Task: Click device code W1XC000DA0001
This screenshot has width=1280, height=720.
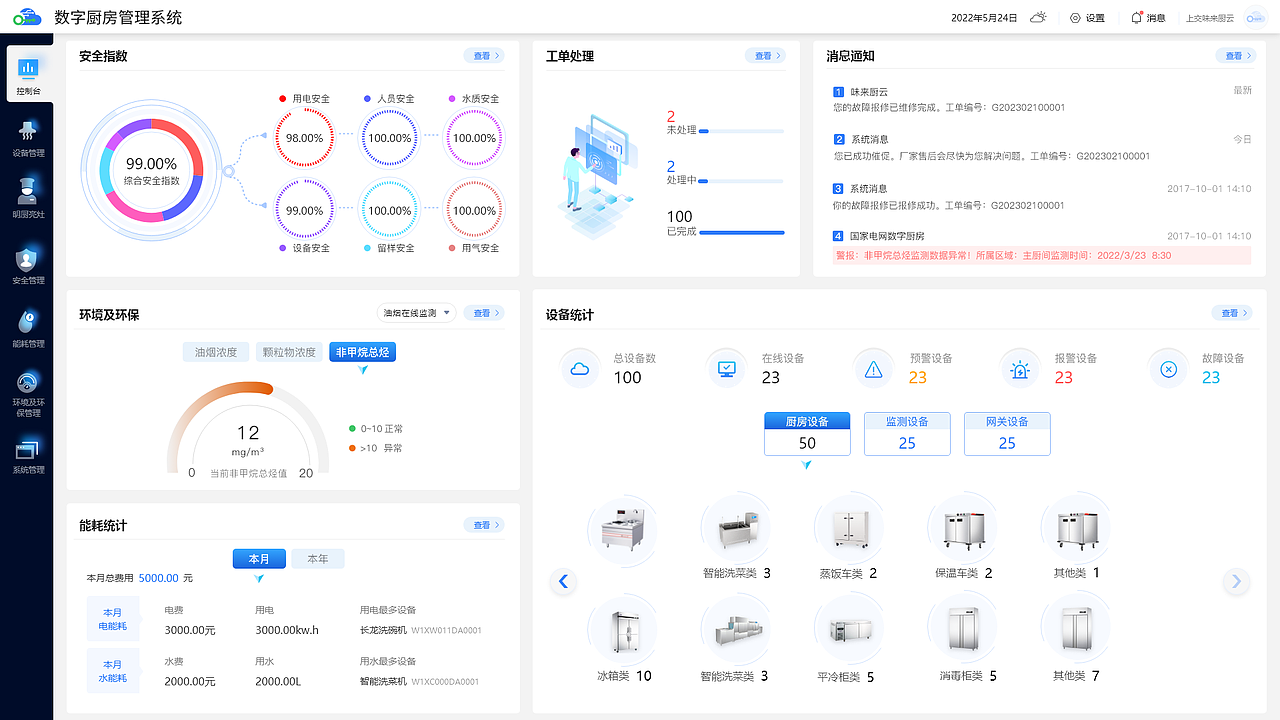Action: tap(444, 682)
